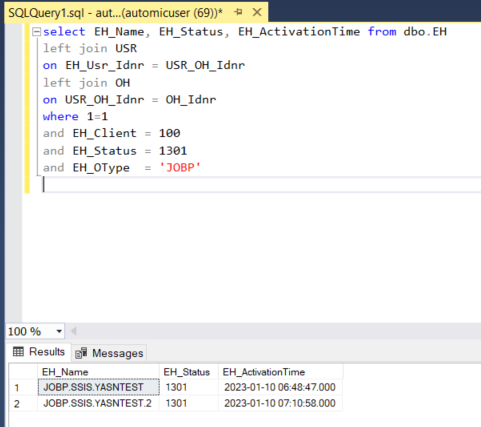
Task: Click the 1301 status cell in row 1
Action: (189, 387)
